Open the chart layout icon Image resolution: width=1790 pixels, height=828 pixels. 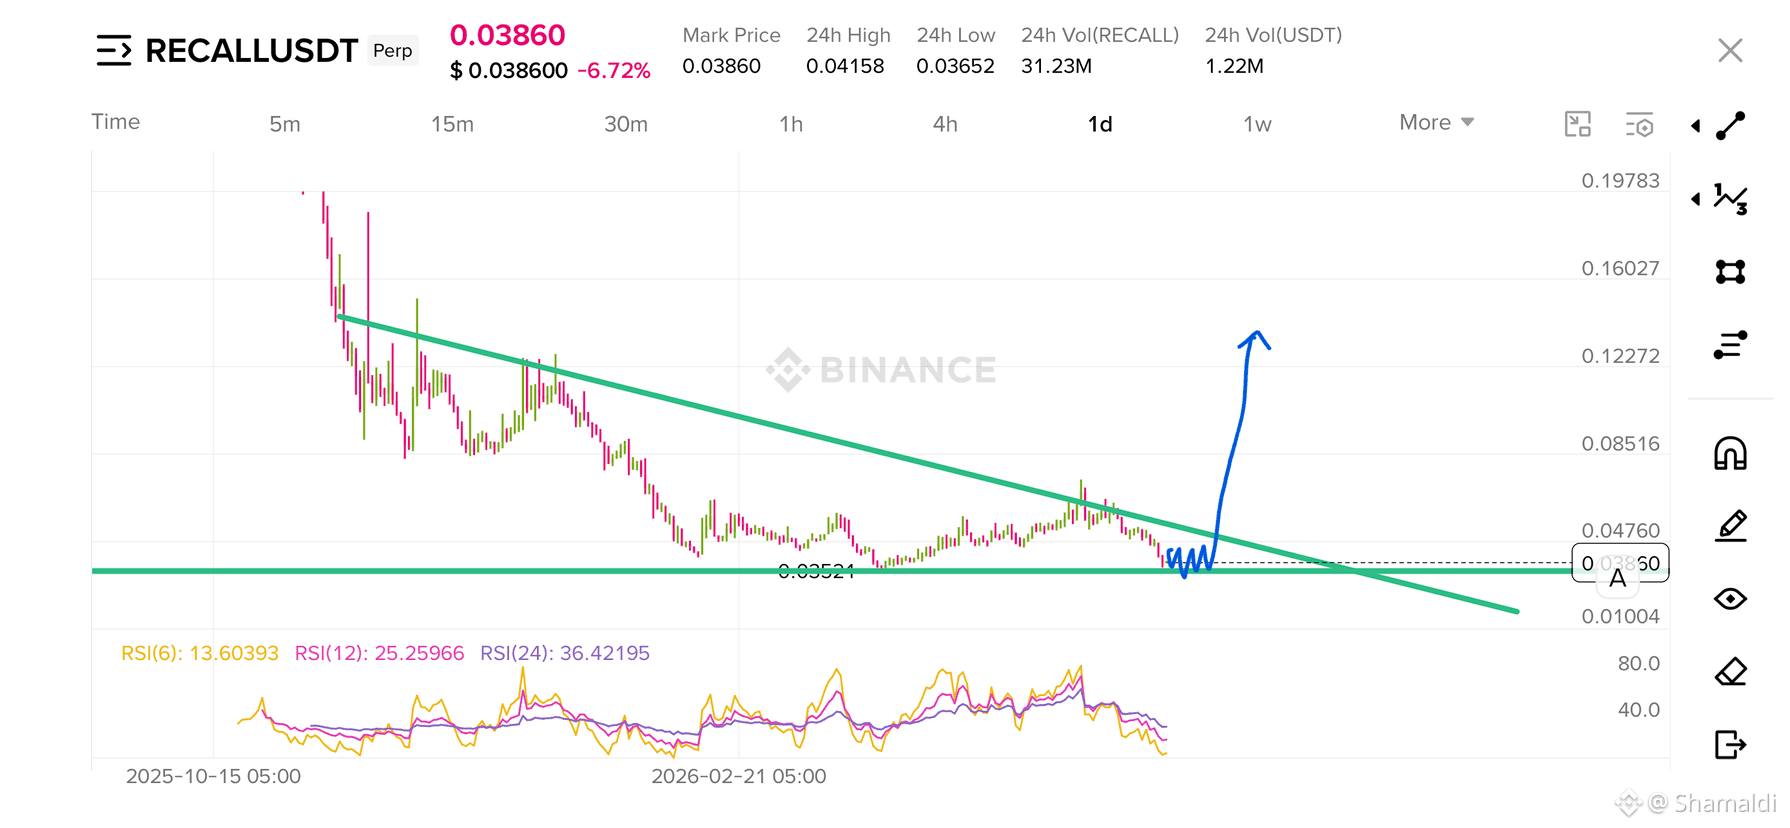tap(1578, 124)
